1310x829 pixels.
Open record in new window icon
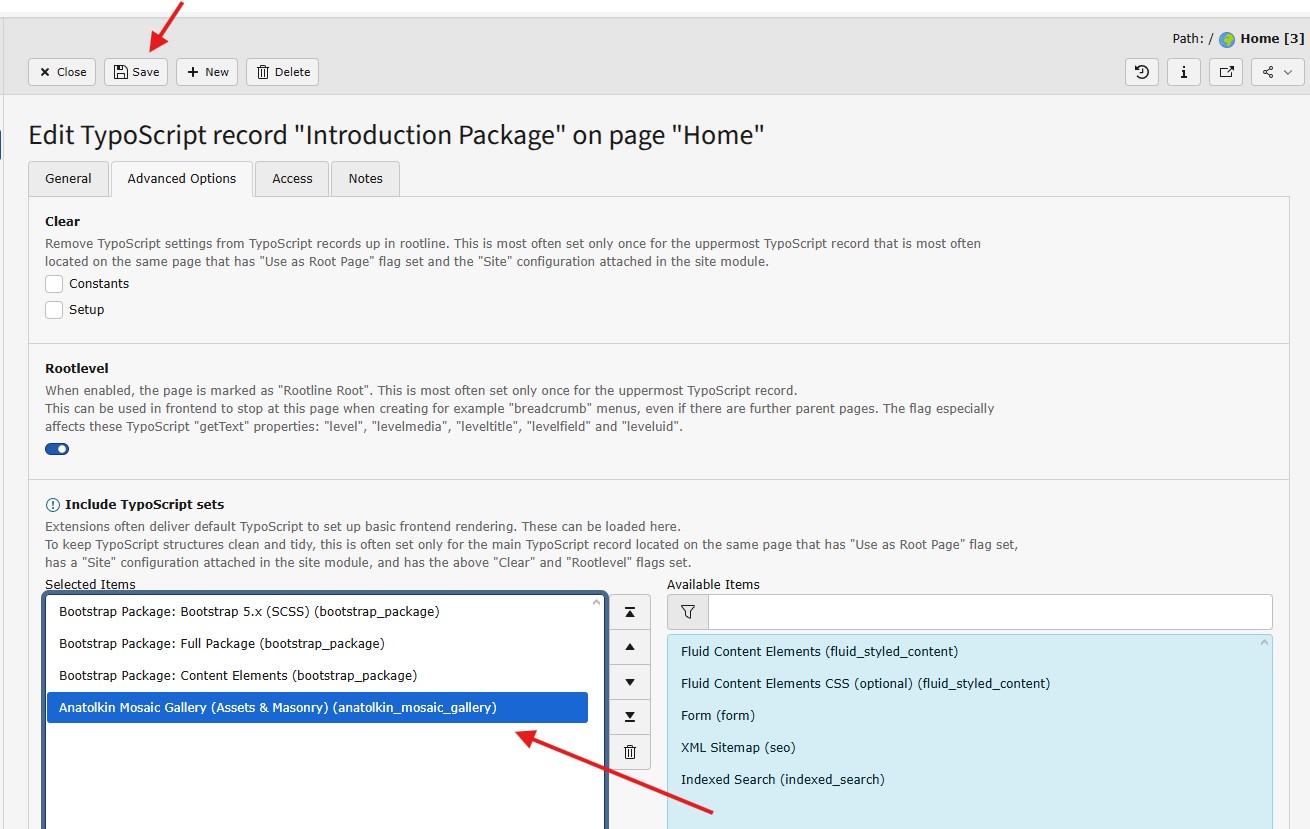pos(1226,72)
